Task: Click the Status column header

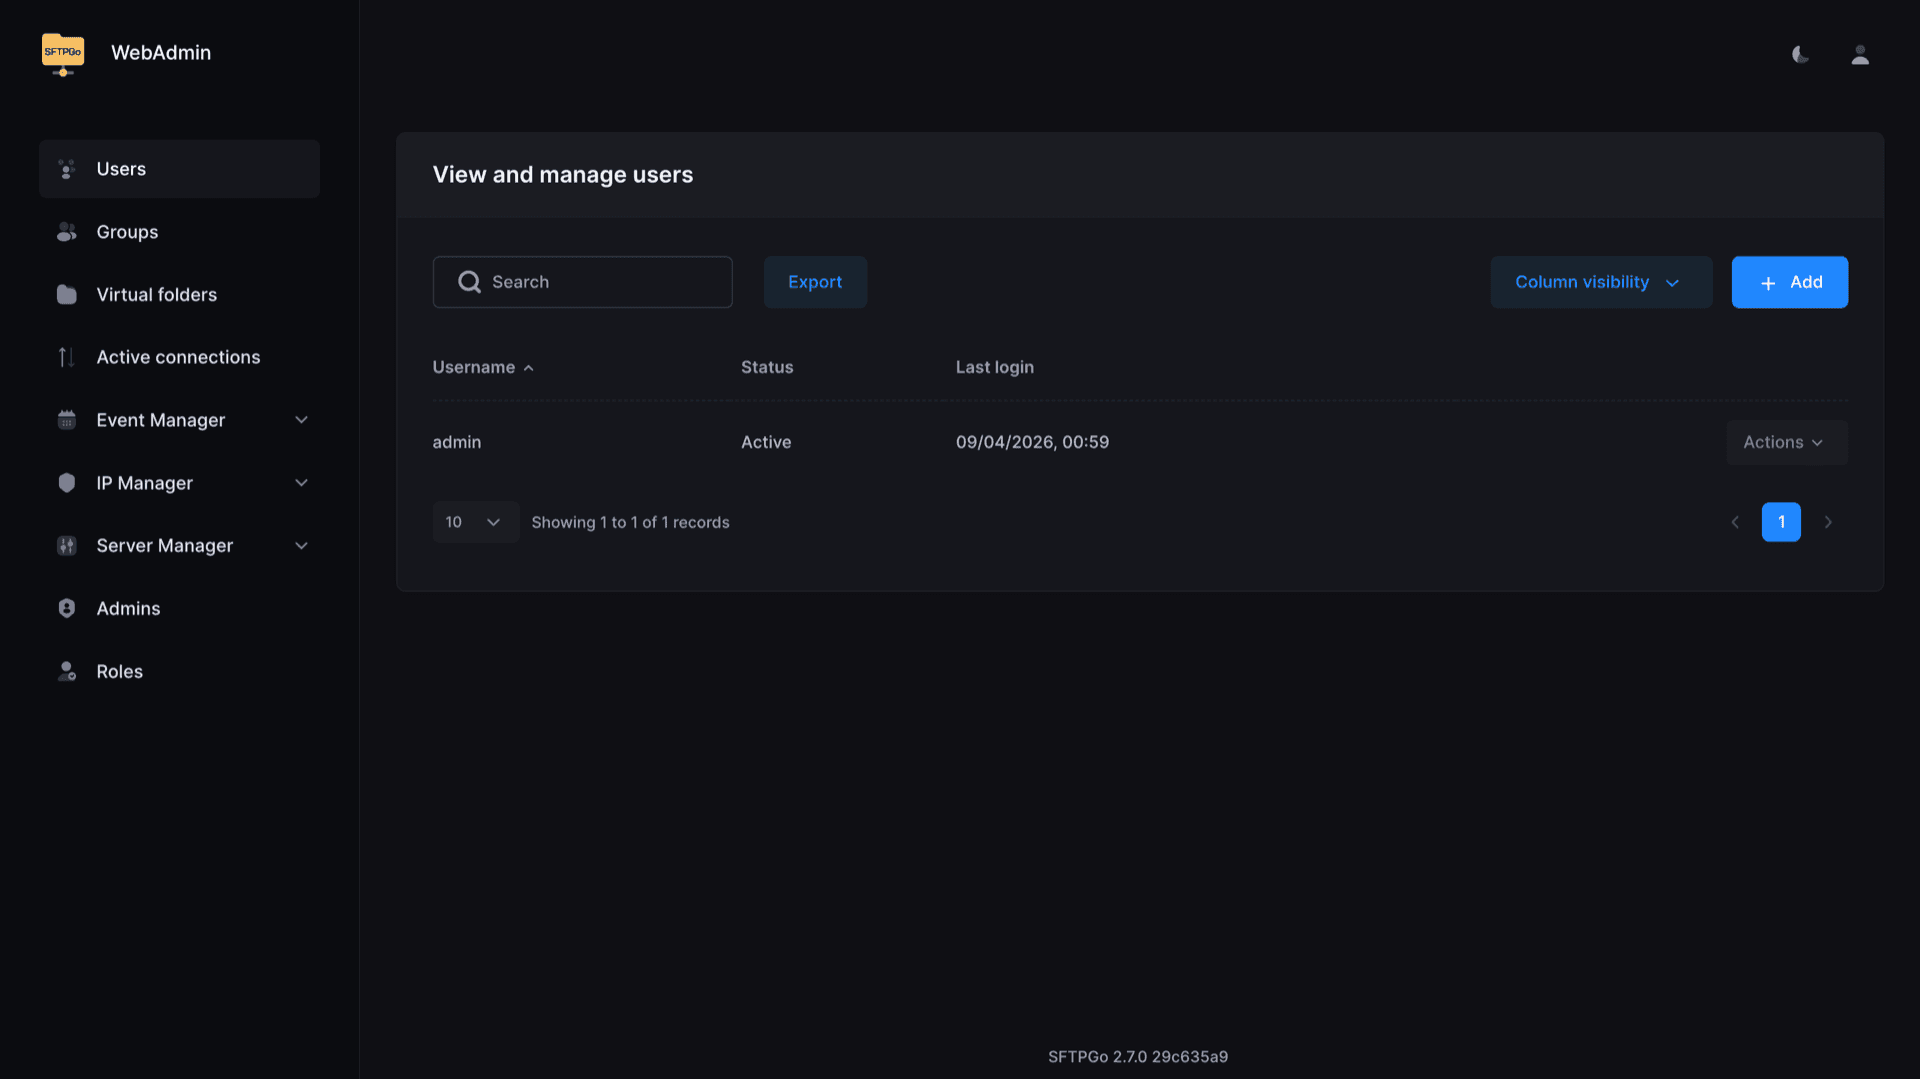Action: pyautogui.click(x=767, y=367)
